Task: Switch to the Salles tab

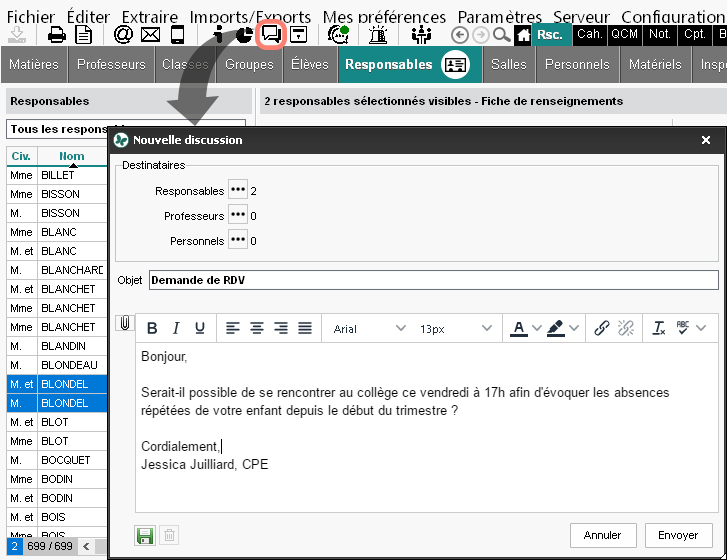Action: 509,65
